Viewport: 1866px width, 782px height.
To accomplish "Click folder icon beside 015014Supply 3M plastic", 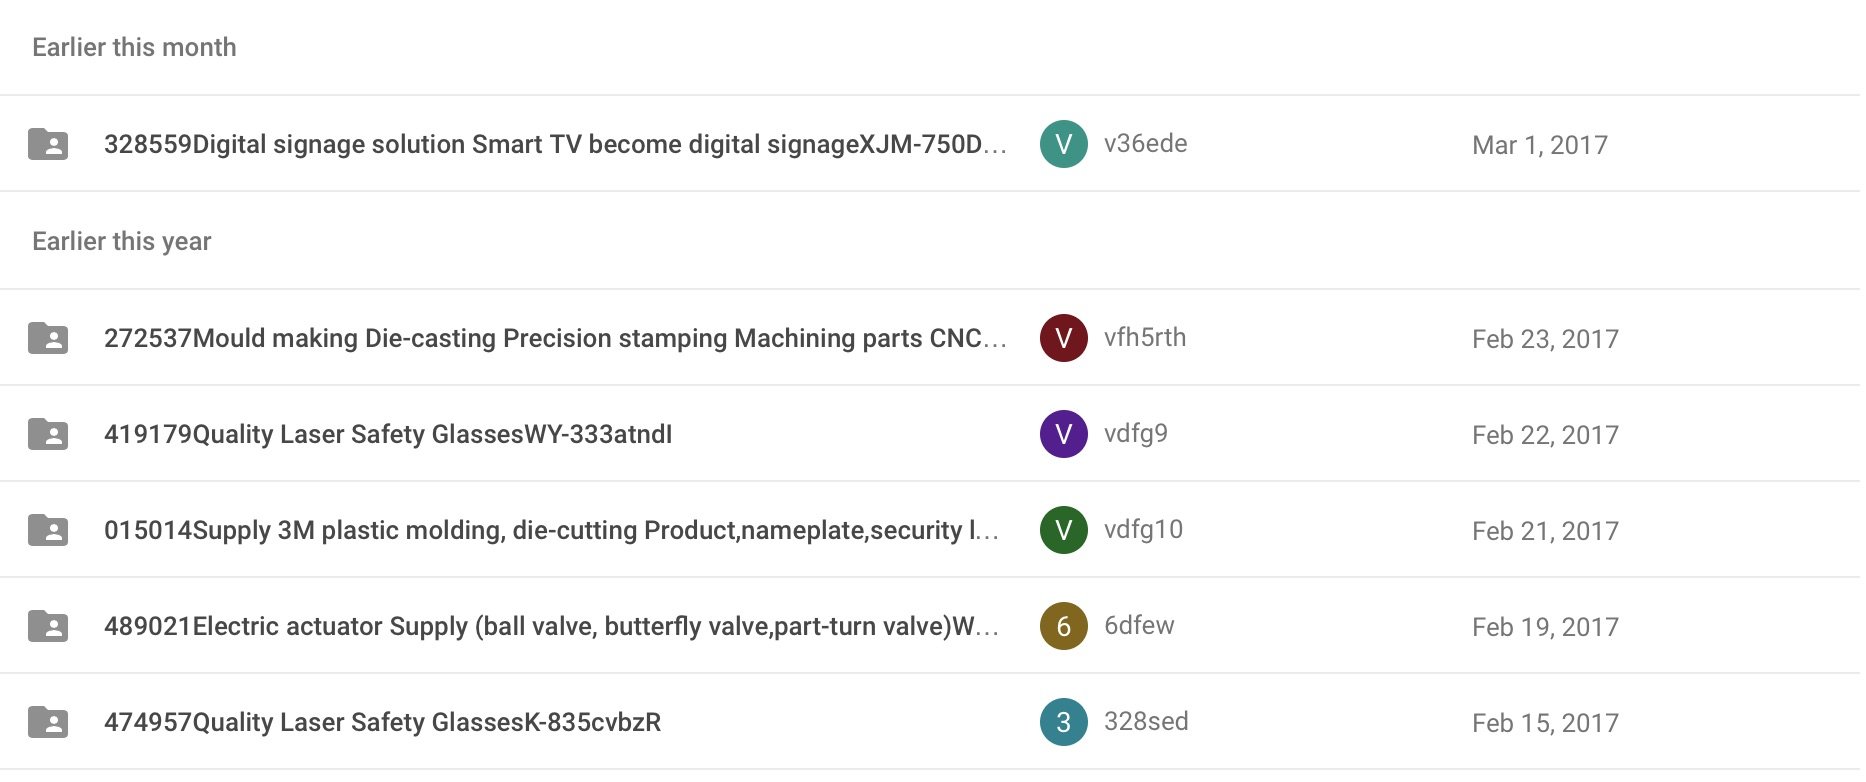I will coord(48,530).
